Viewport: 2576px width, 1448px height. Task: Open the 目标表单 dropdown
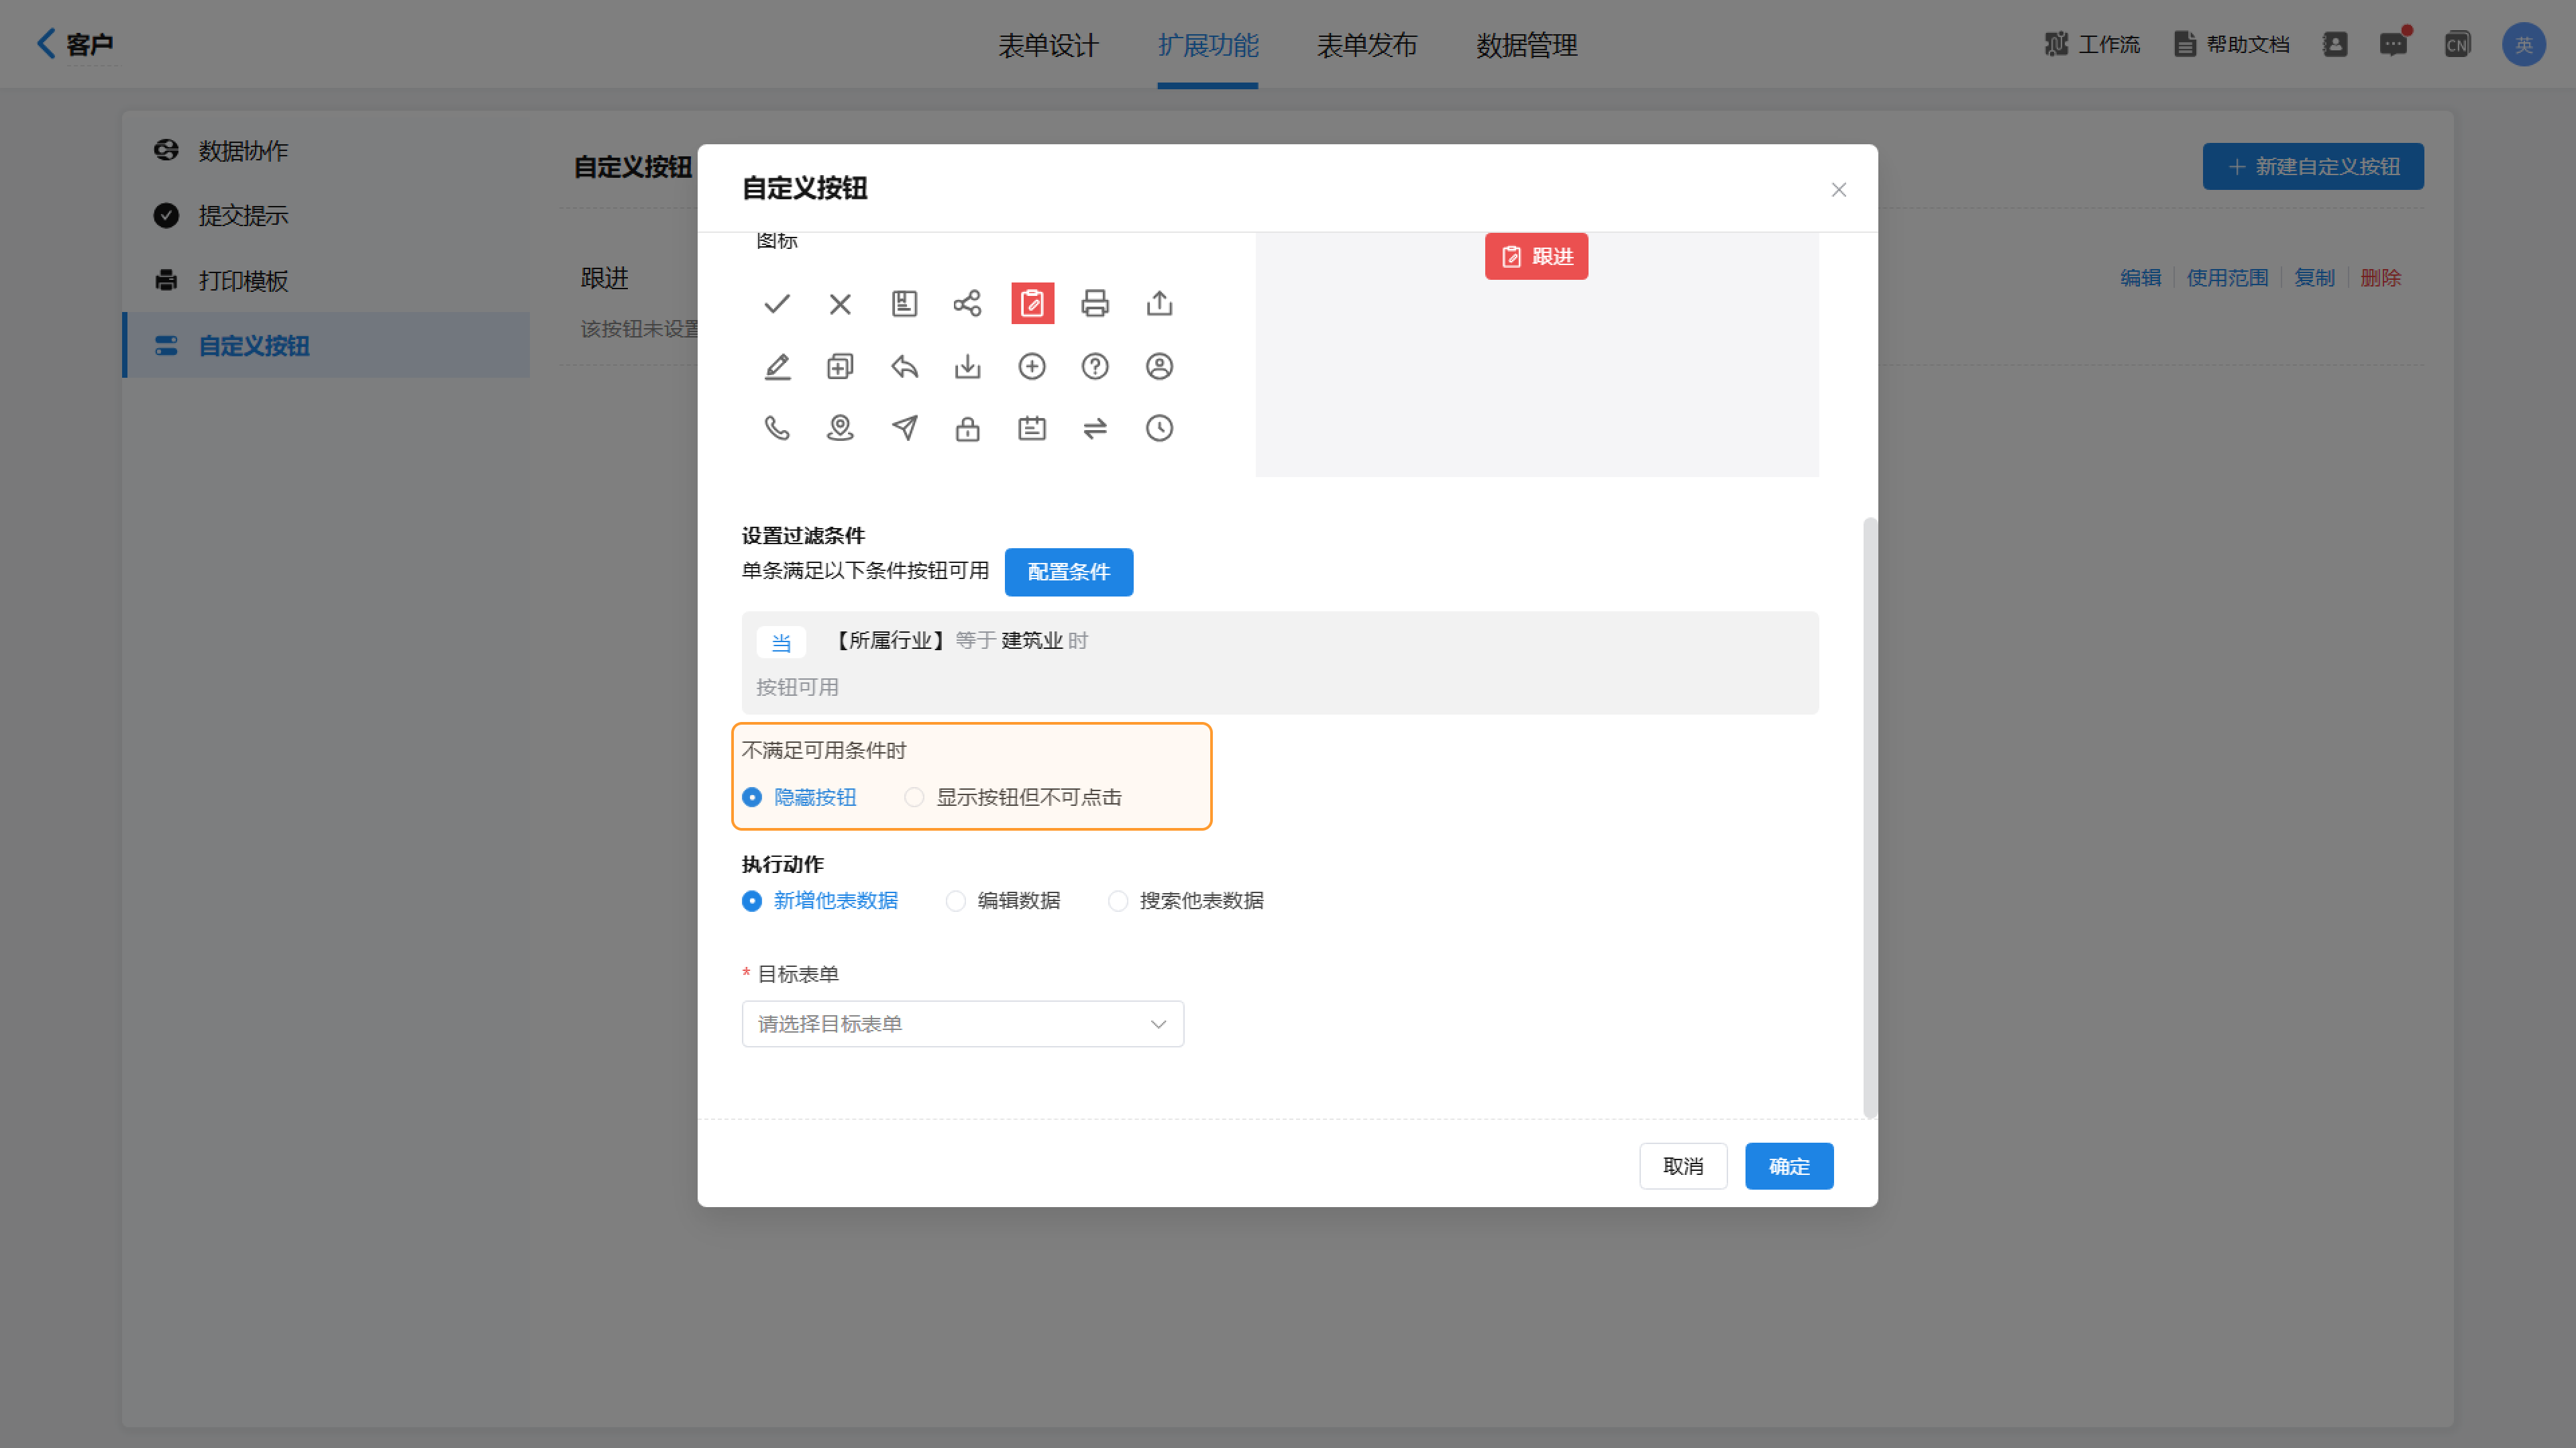click(x=962, y=1023)
